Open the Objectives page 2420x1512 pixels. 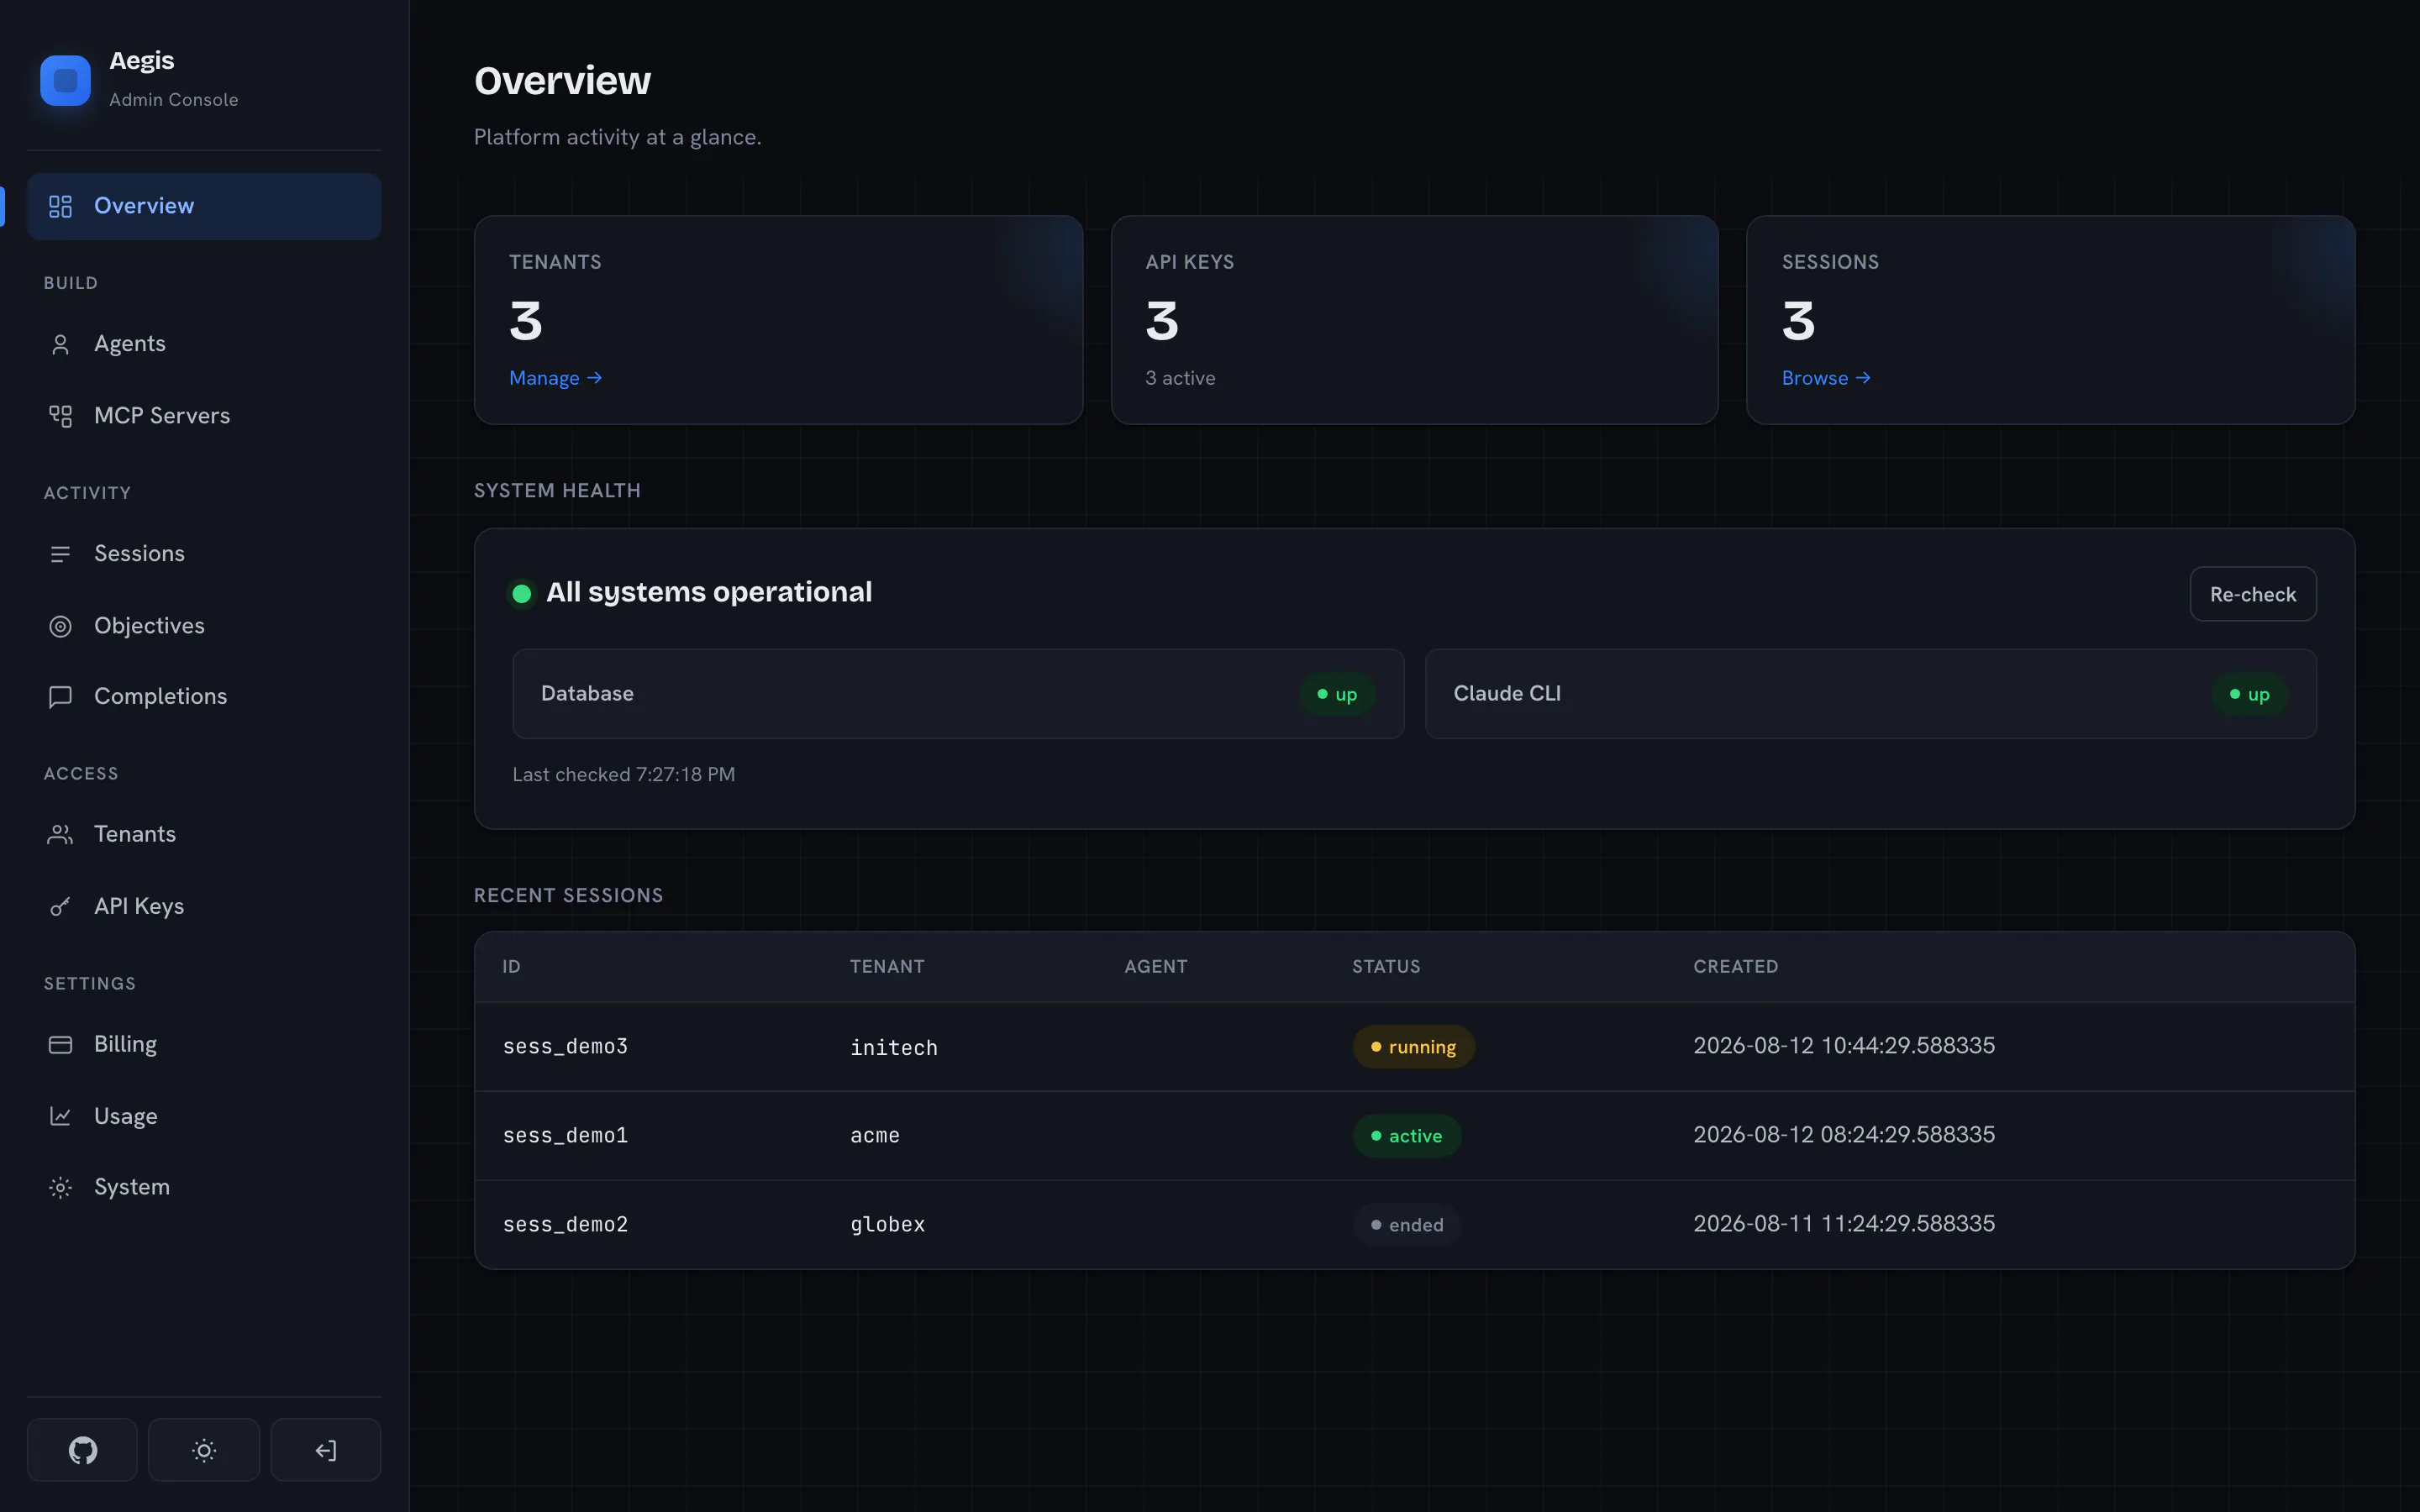[x=204, y=626]
